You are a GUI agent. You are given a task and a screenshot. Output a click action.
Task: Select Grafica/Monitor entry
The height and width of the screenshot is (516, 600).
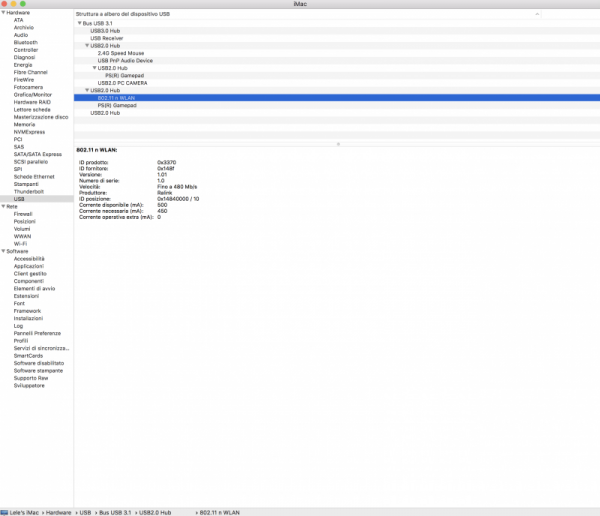33,95
